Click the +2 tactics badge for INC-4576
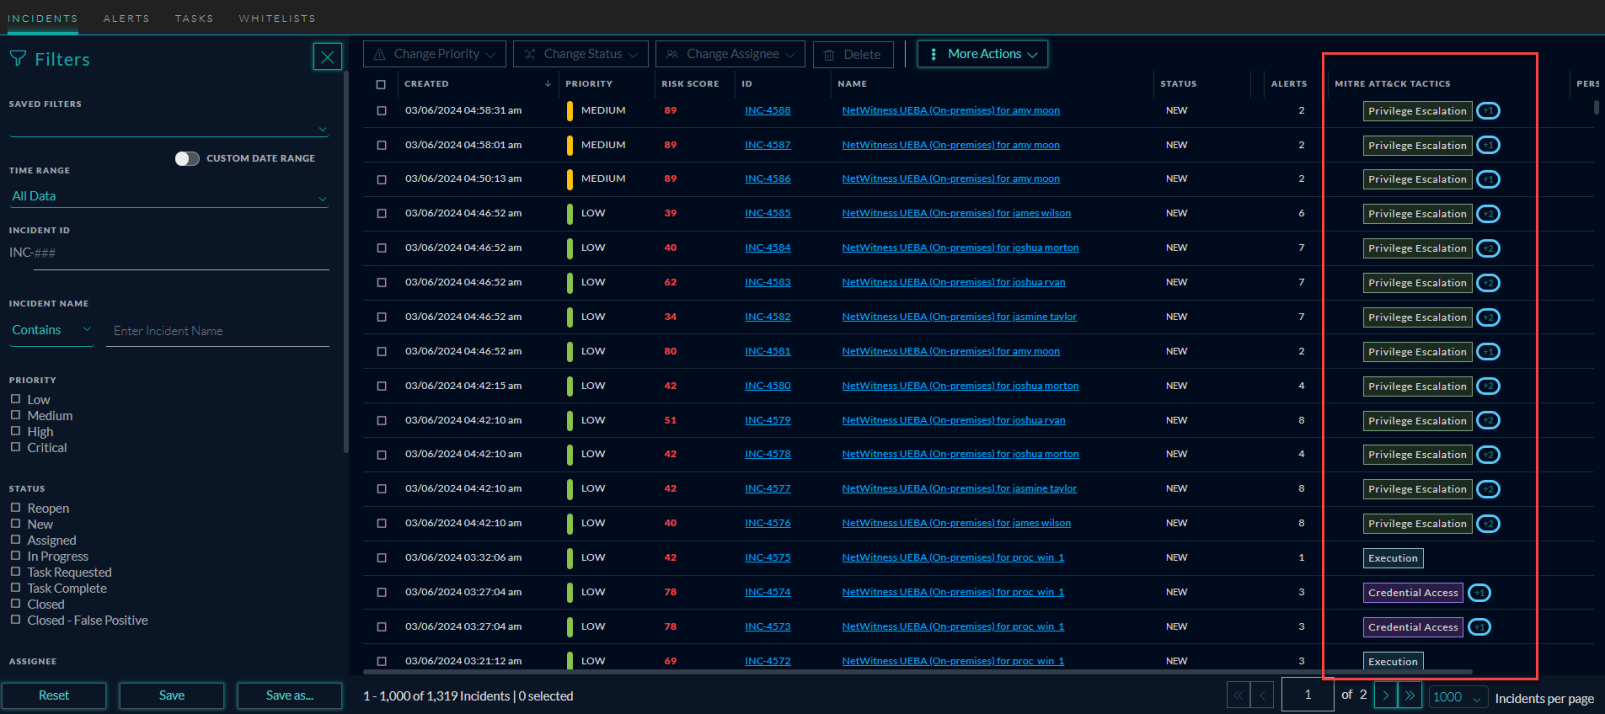 point(1488,524)
